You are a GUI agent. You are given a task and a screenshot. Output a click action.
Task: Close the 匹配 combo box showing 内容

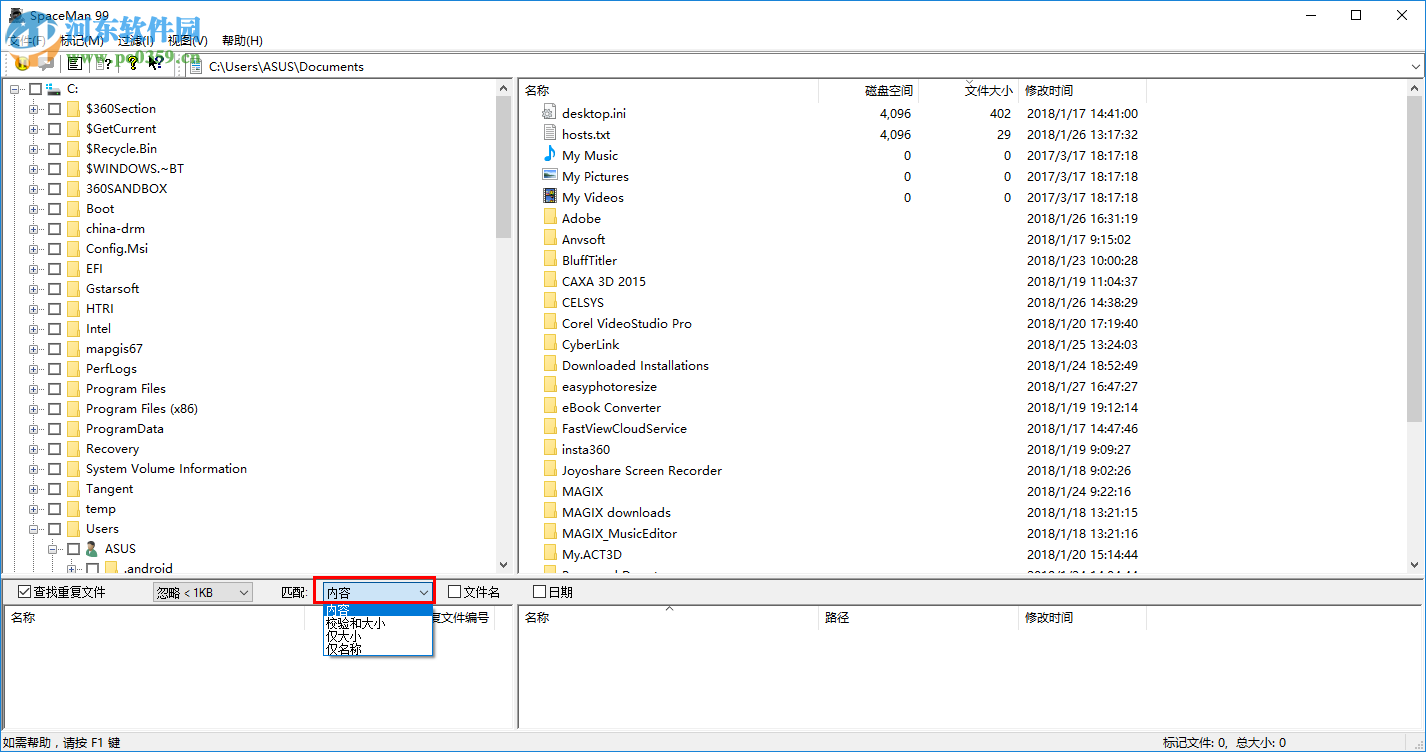[x=378, y=593]
